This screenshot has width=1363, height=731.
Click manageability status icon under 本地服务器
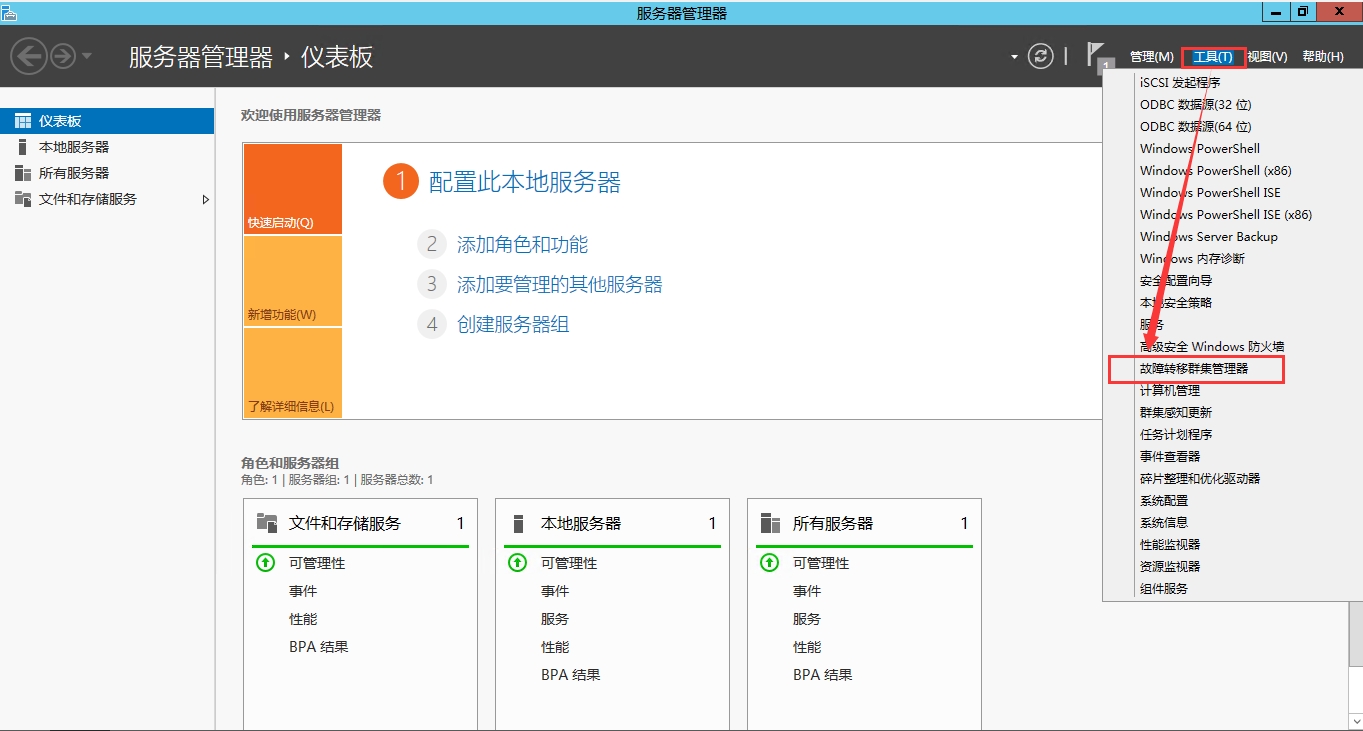517,562
